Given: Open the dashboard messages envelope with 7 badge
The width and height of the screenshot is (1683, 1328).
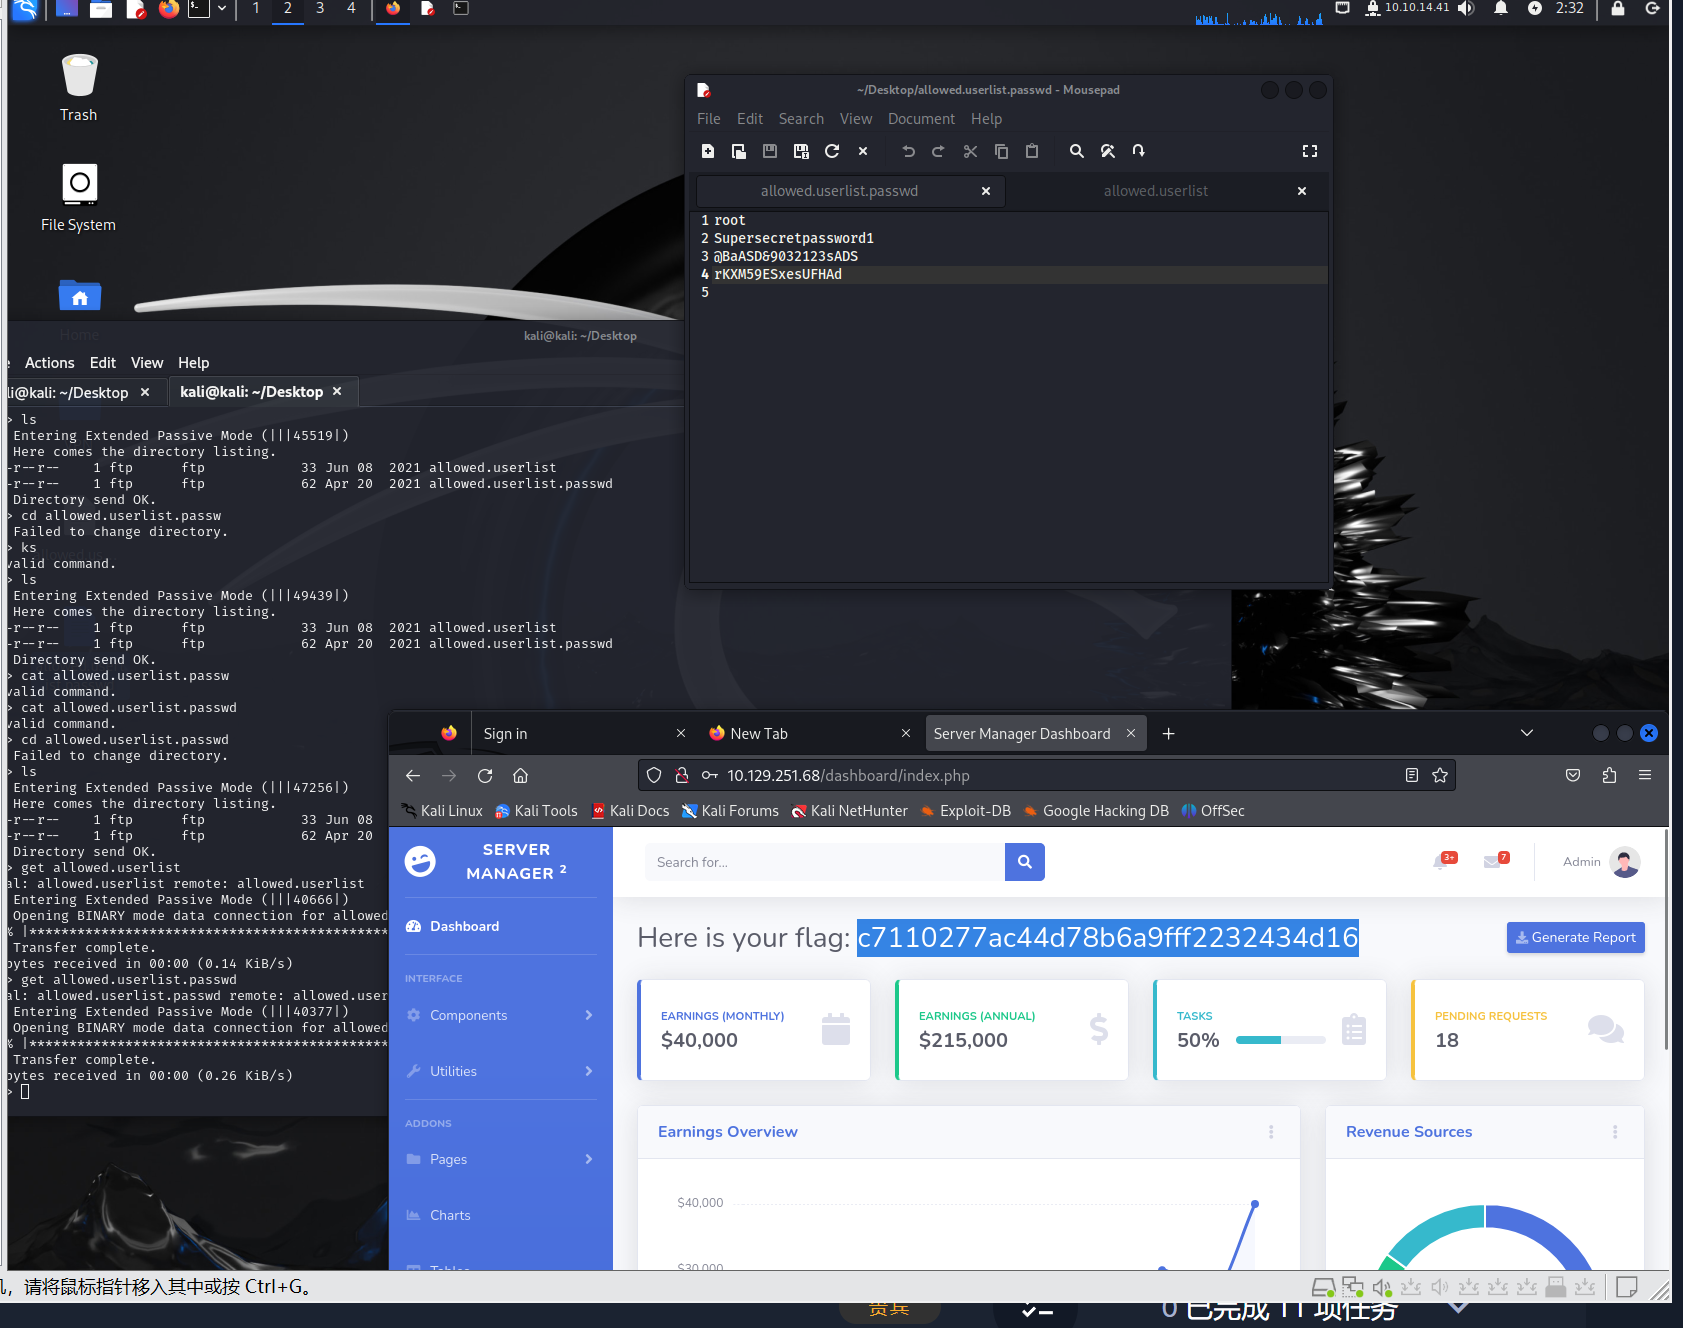Looking at the screenshot, I should (x=1495, y=861).
